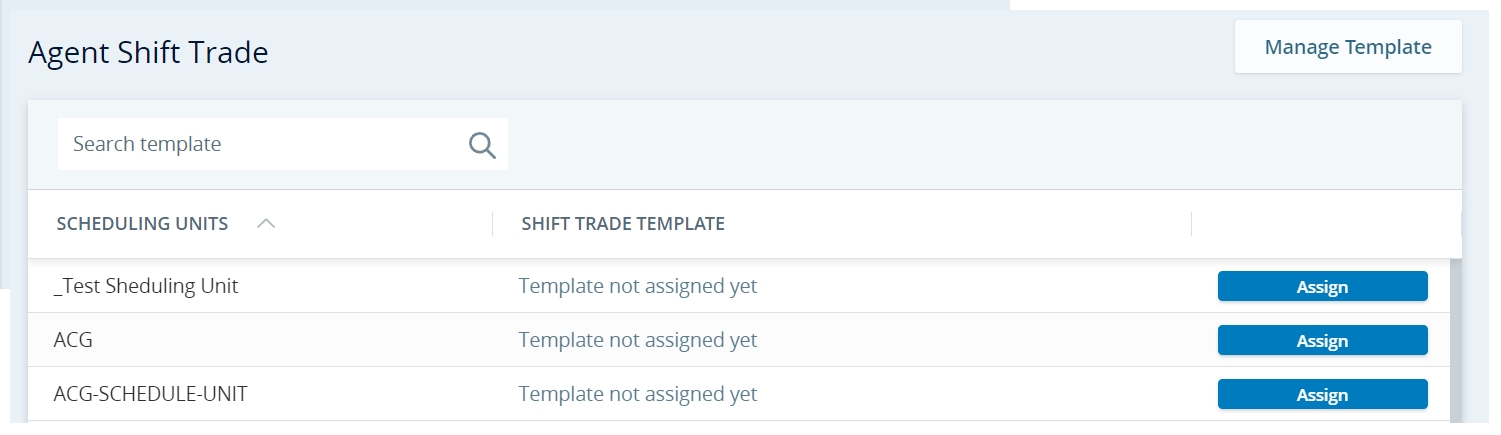Assign template to ACG row
The width and height of the screenshot is (1501, 435).
(1322, 340)
